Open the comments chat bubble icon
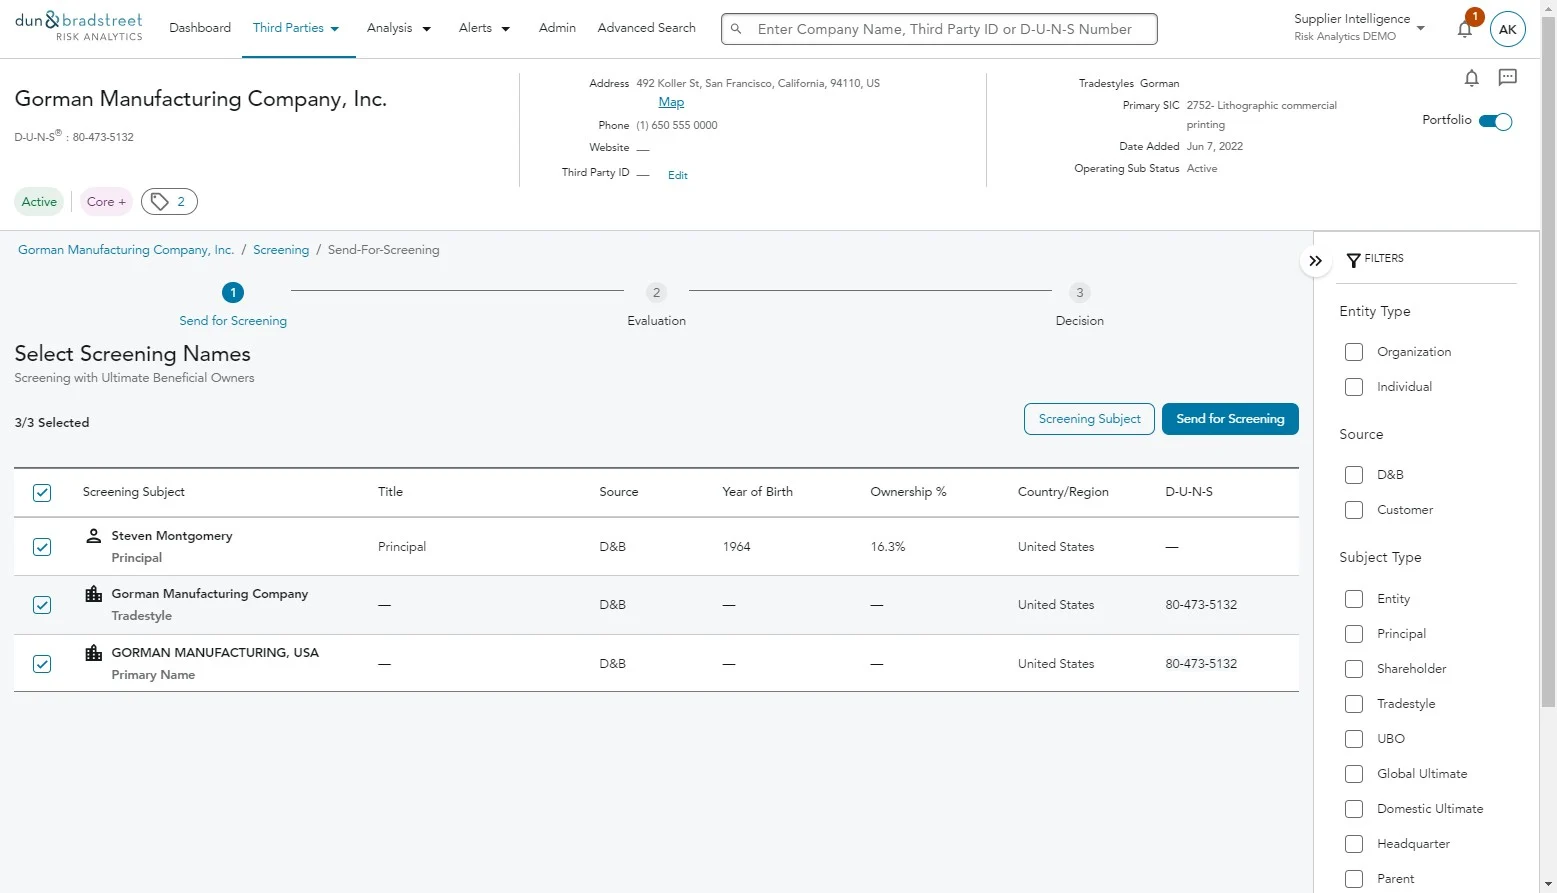The image size is (1557, 893). point(1508,77)
